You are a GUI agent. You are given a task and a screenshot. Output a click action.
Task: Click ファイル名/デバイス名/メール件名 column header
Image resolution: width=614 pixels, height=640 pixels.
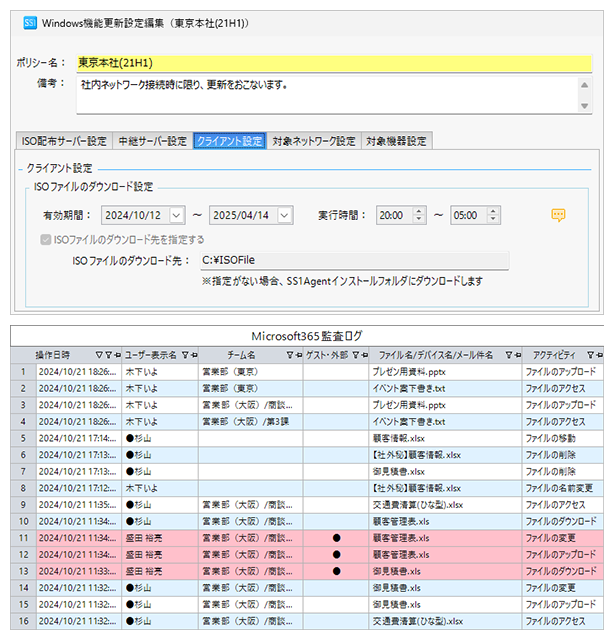click(x=436, y=355)
